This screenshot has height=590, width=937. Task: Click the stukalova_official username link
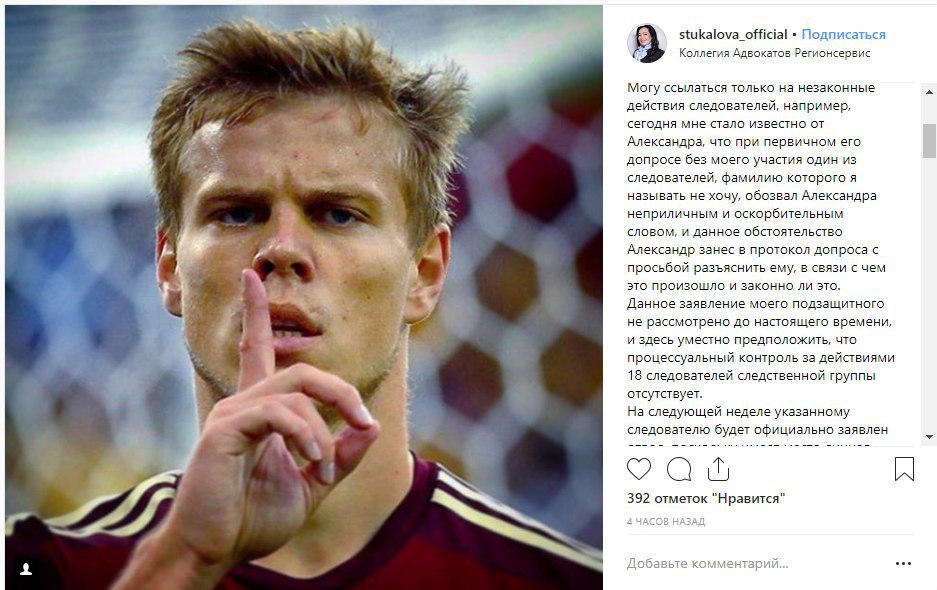coord(733,35)
